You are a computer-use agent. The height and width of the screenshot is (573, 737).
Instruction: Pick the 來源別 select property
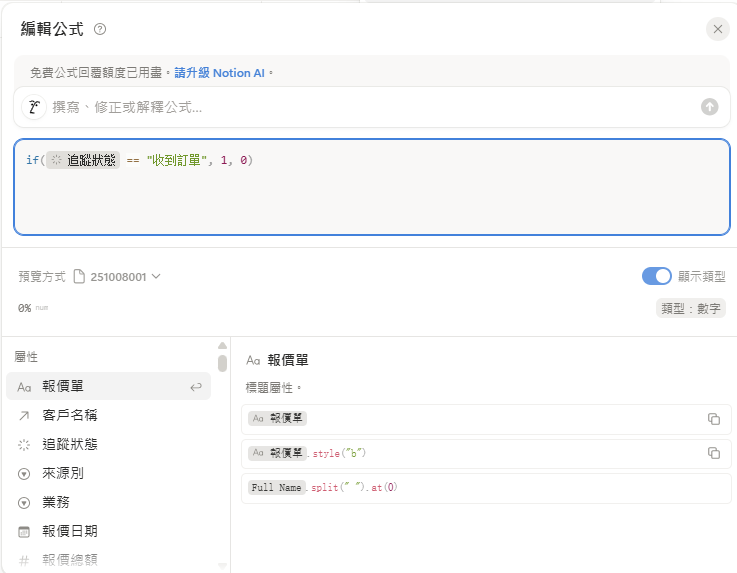click(63, 473)
